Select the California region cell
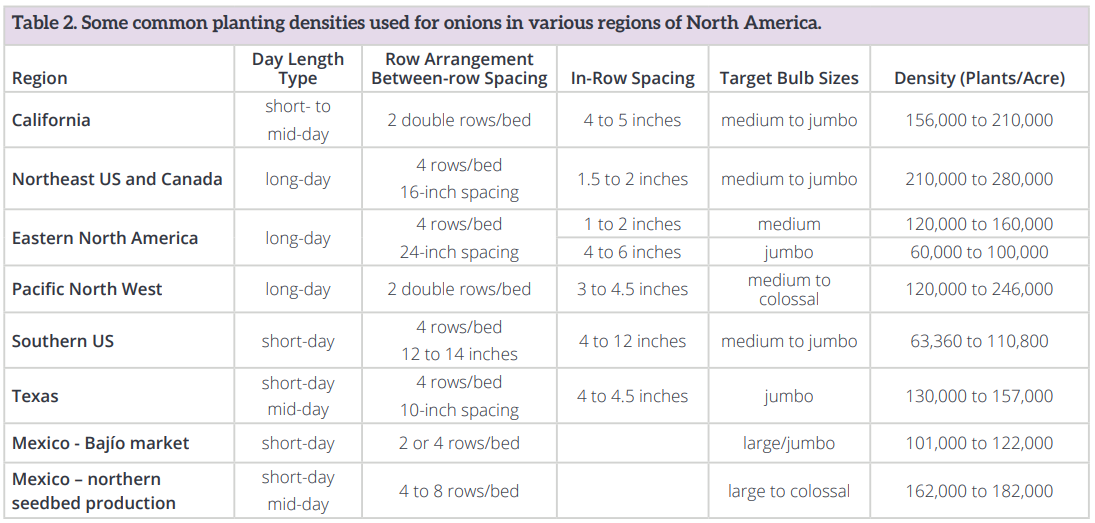The image size is (1095, 523). pyautogui.click(x=51, y=120)
